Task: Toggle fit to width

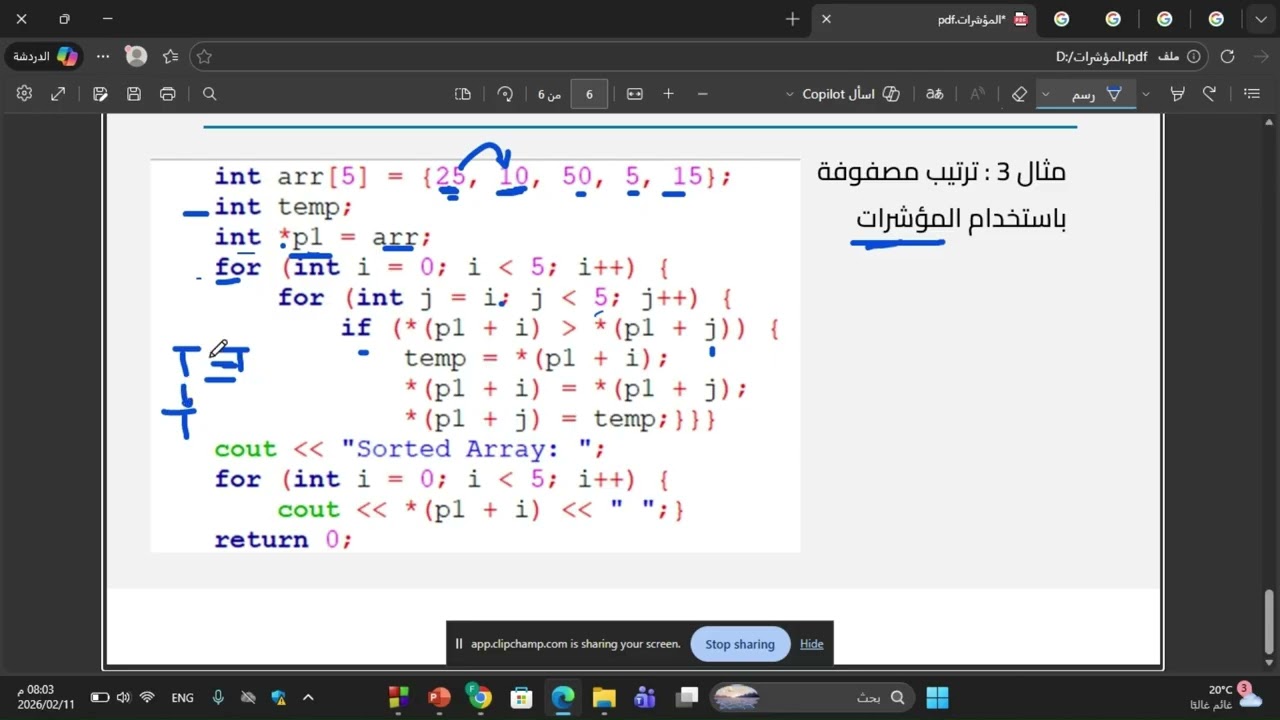Action: pos(635,94)
